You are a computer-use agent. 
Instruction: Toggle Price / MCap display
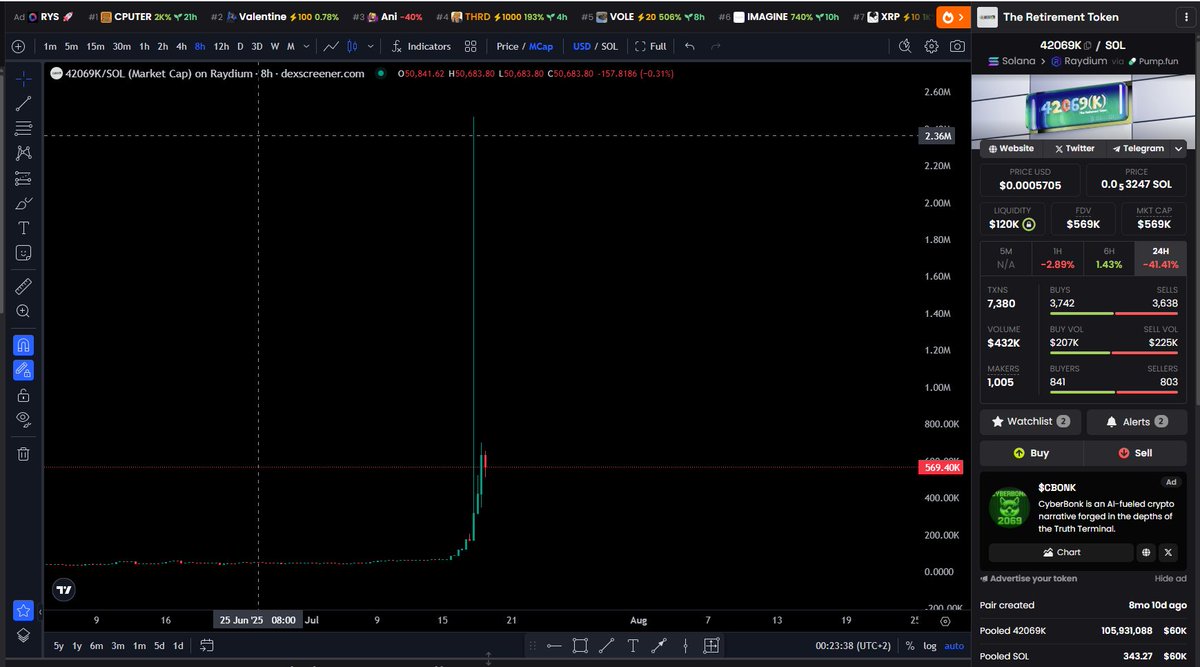pyautogui.click(x=524, y=46)
